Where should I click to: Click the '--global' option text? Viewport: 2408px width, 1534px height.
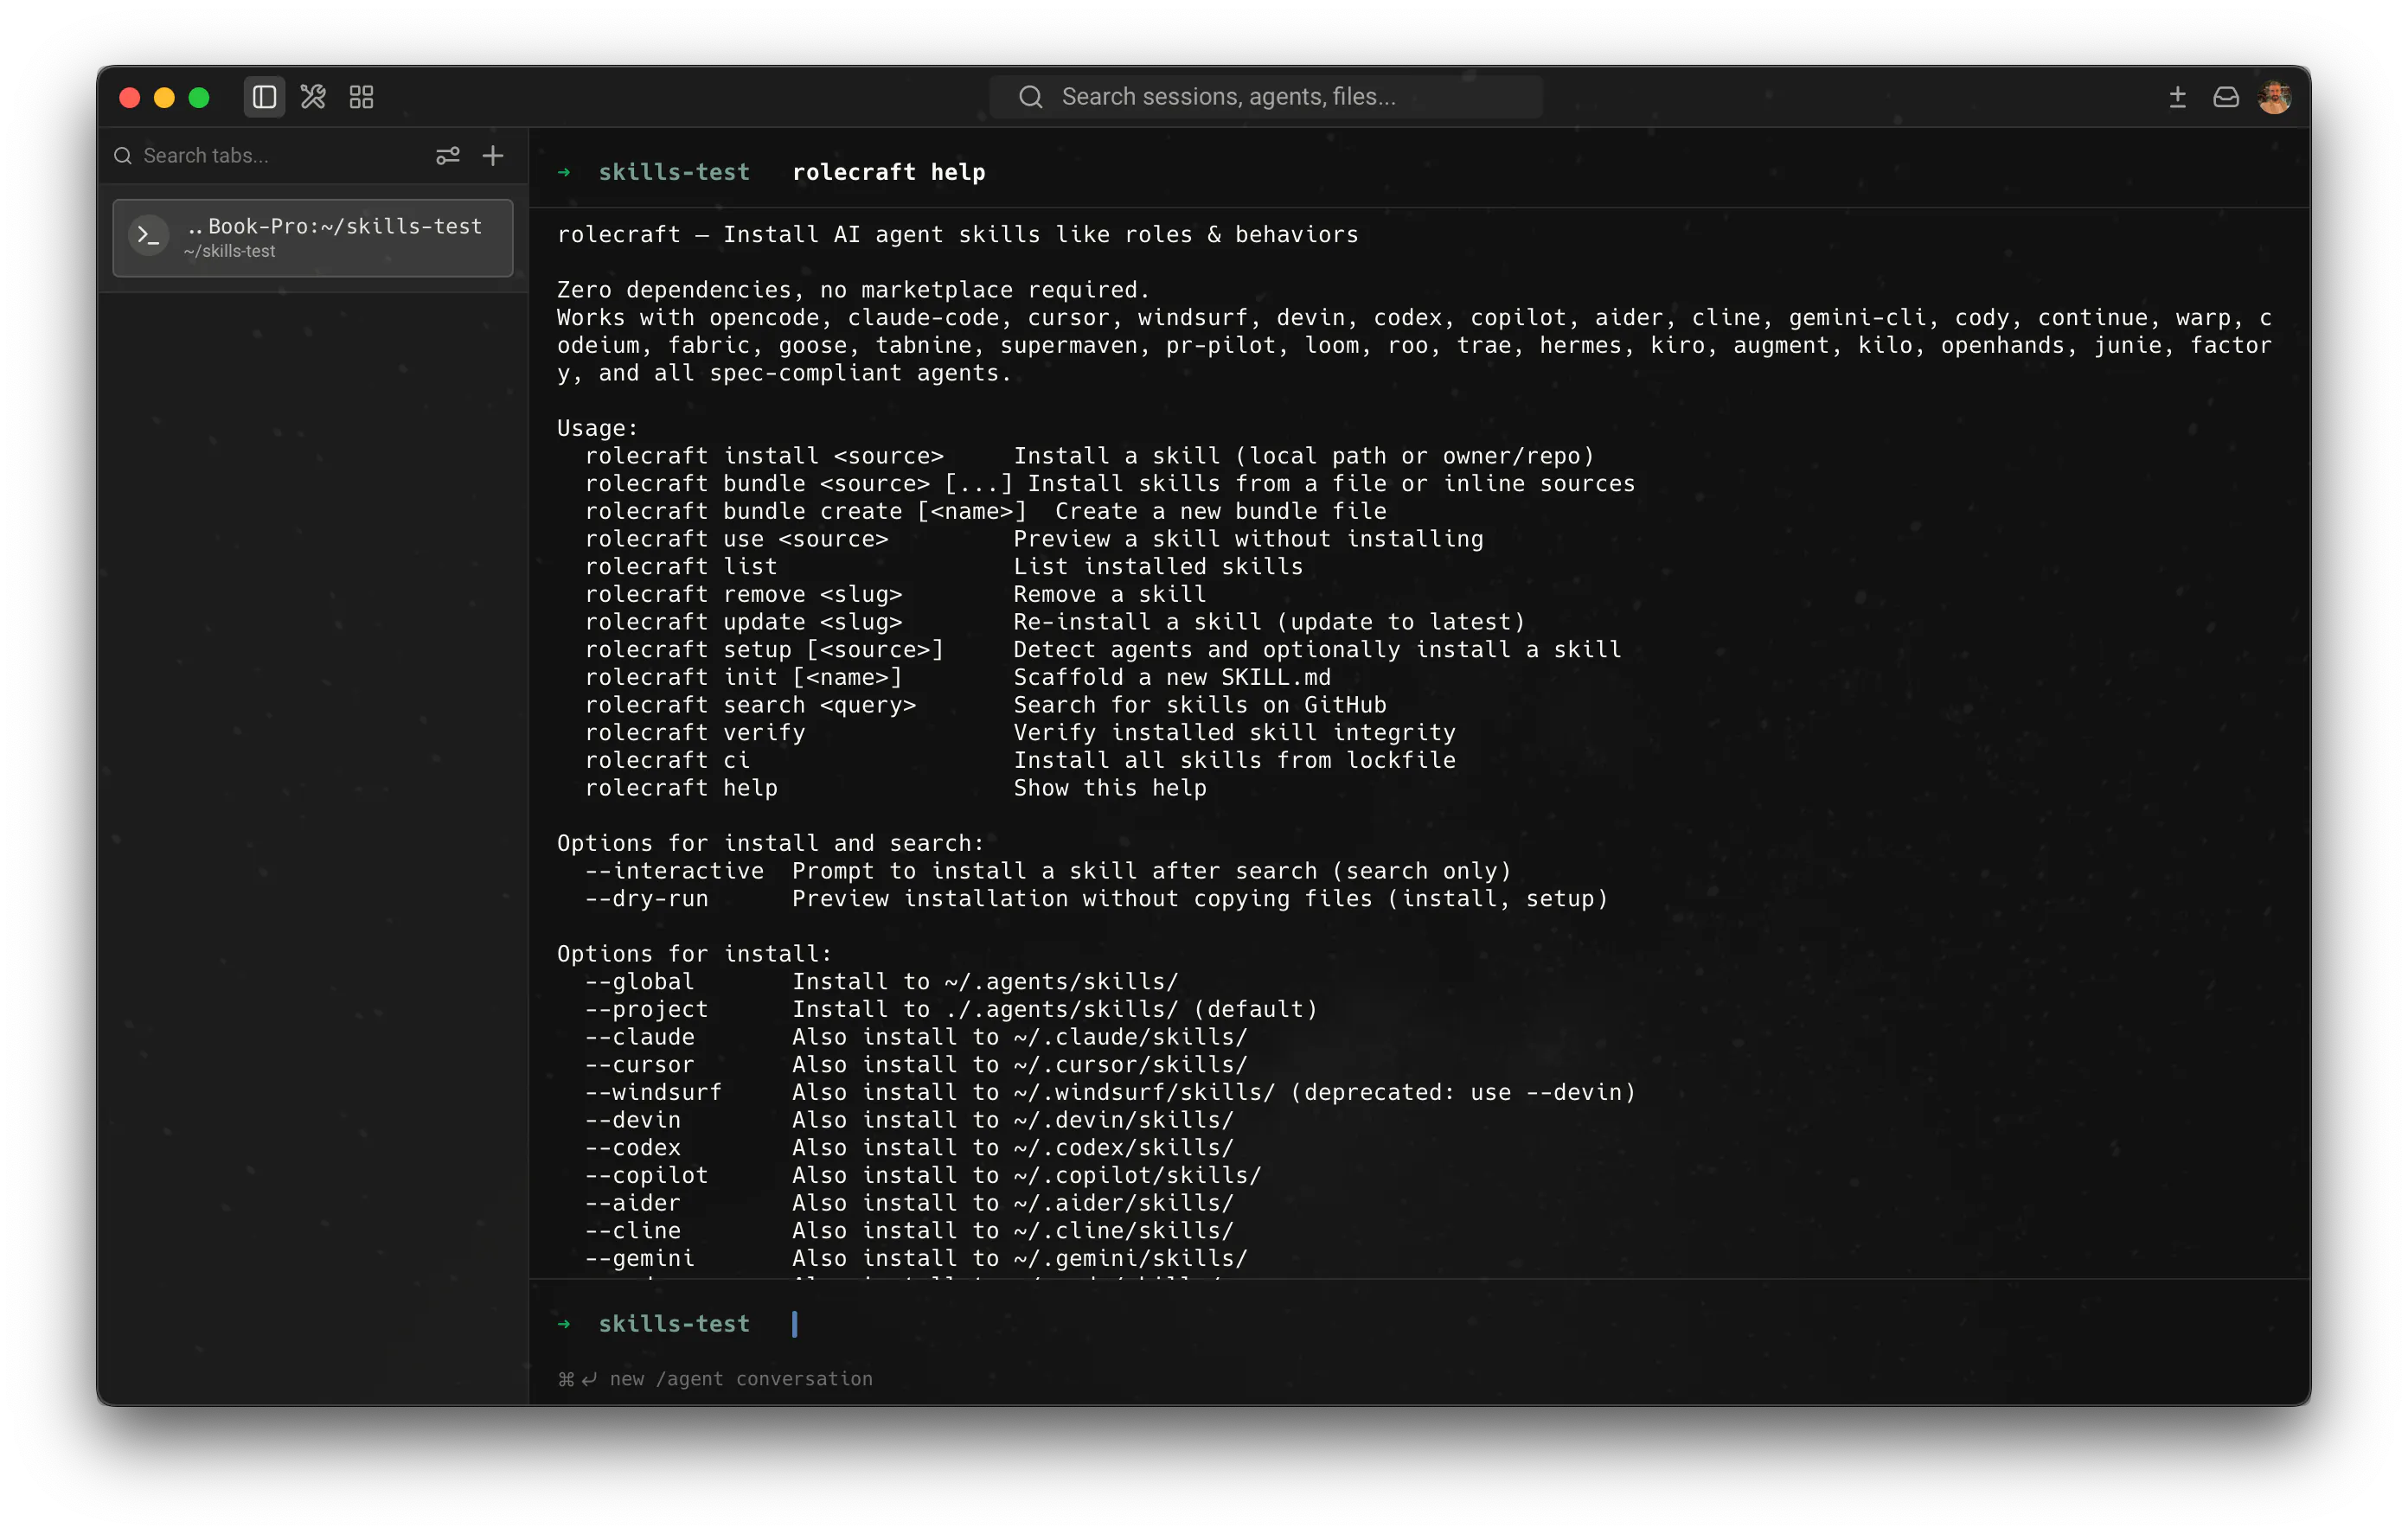point(639,982)
